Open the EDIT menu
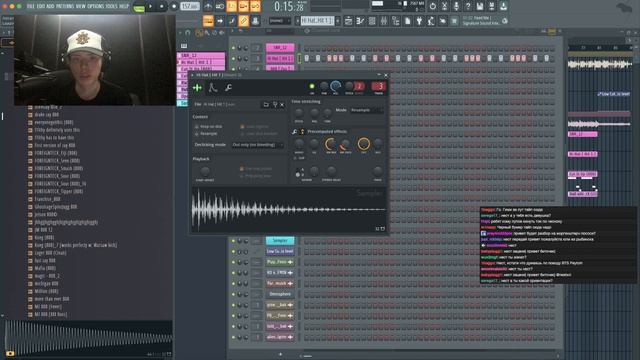This screenshot has width=640, height=360. (40, 6)
